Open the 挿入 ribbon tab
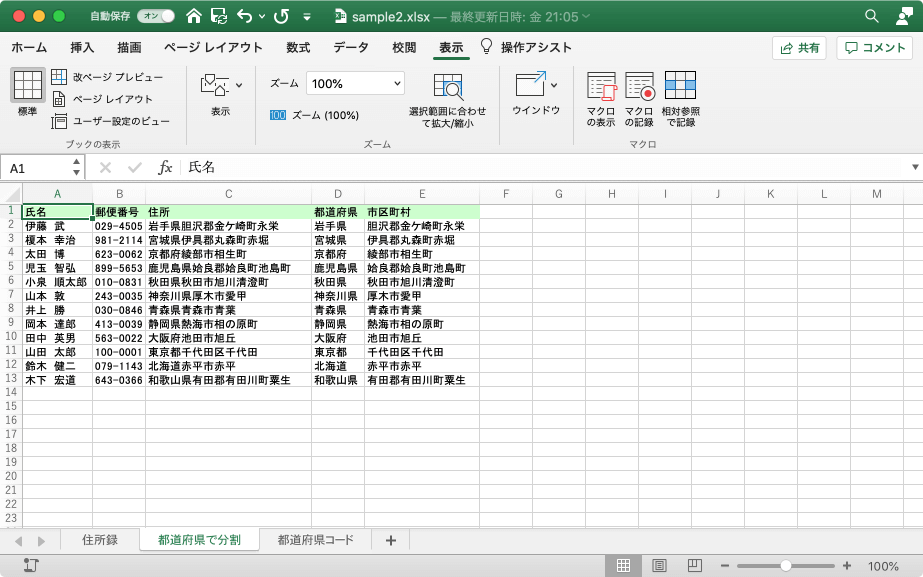This screenshot has width=923, height=577. coord(82,48)
